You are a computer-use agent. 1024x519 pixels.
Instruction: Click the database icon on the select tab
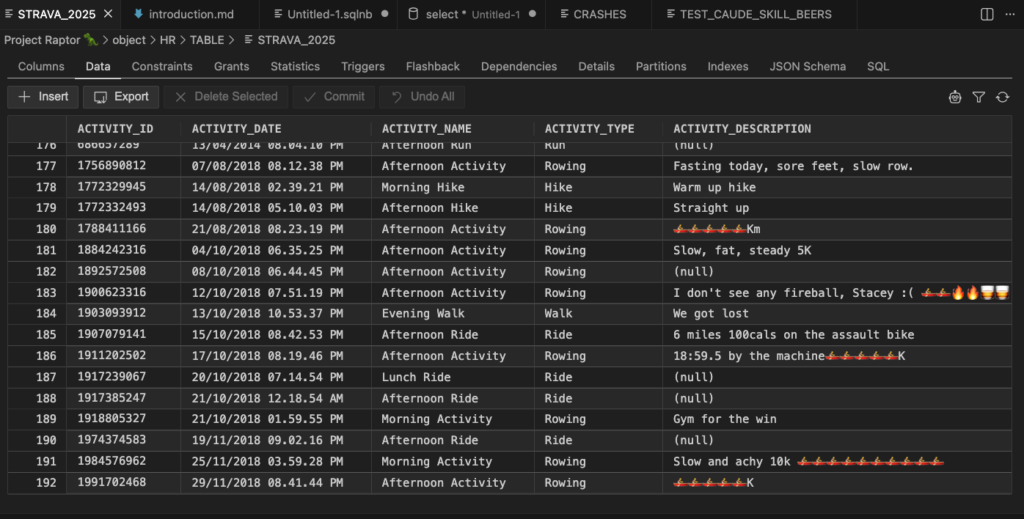(x=413, y=15)
